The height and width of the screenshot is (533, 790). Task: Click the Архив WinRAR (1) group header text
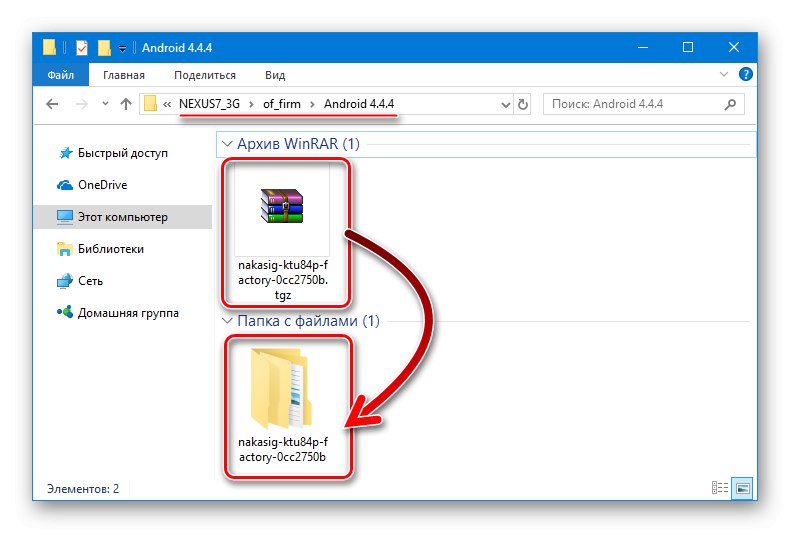click(x=298, y=144)
